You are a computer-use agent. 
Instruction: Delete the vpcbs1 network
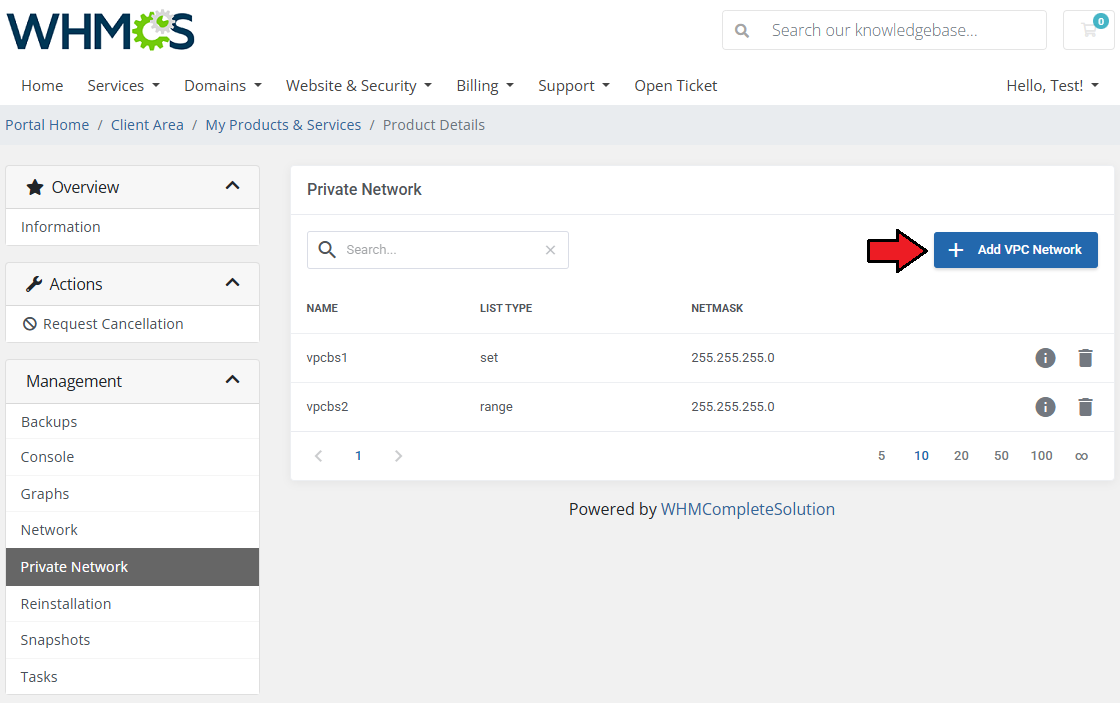(x=1085, y=358)
